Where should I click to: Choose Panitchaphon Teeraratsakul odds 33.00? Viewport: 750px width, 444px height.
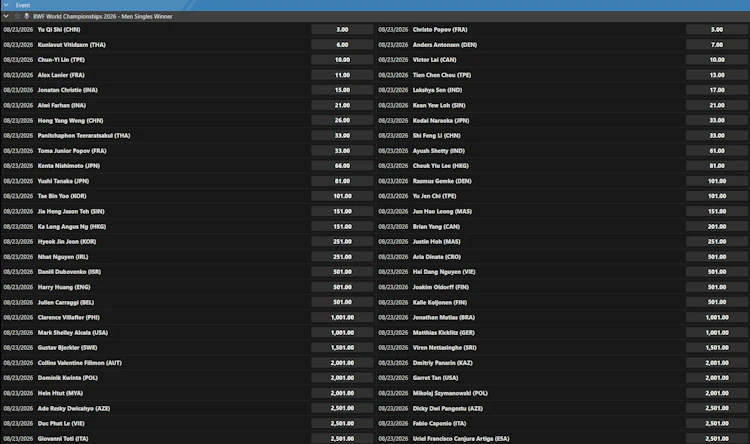point(342,135)
